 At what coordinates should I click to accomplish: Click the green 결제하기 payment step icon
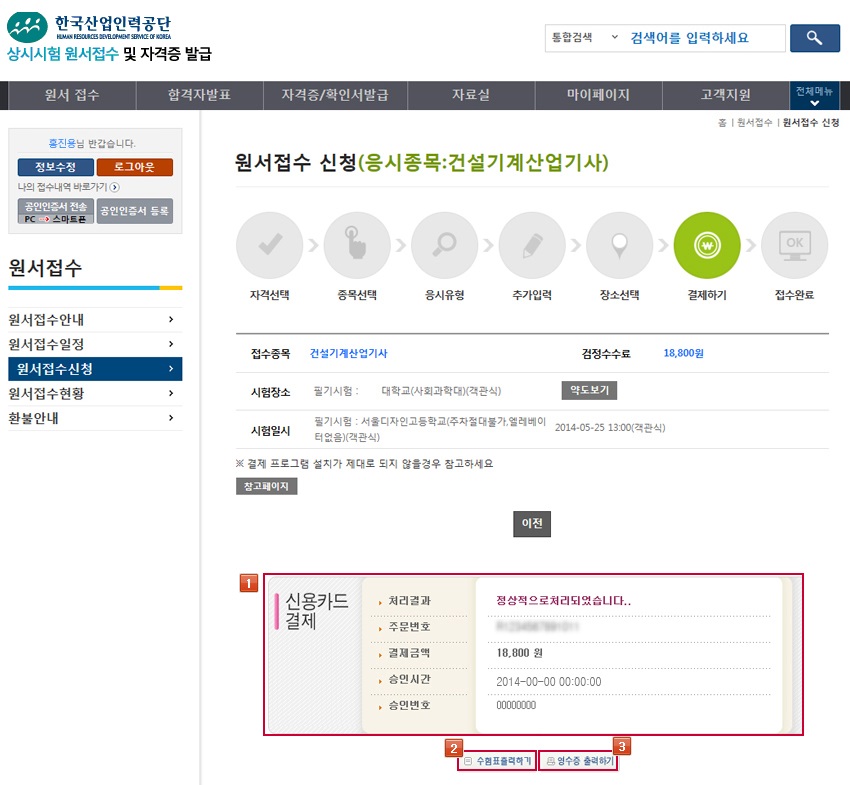[706, 246]
